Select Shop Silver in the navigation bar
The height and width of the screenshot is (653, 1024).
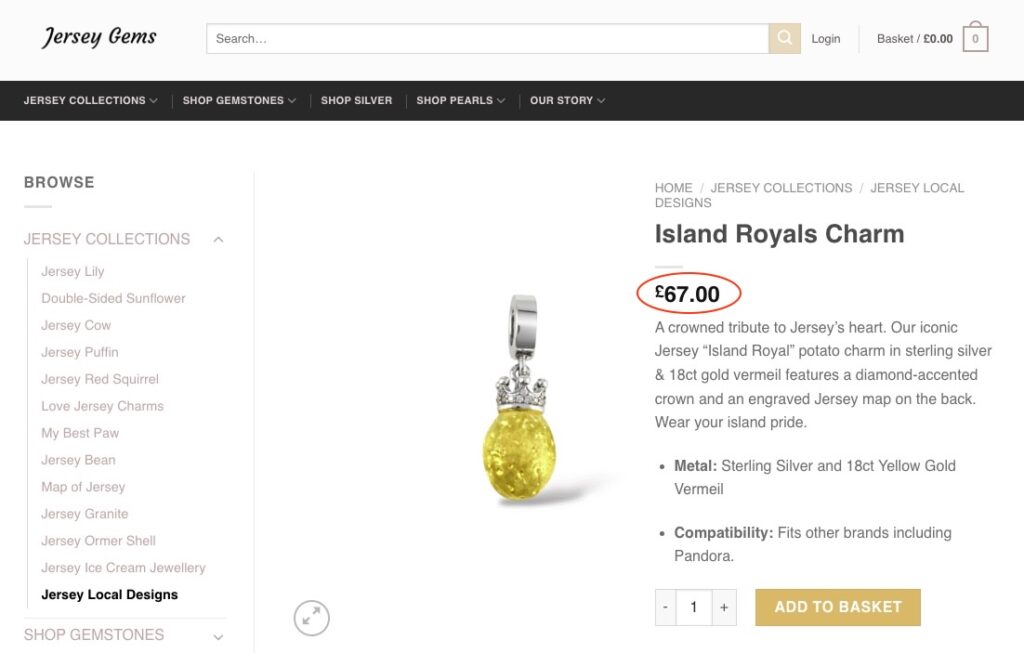pyautogui.click(x=357, y=100)
